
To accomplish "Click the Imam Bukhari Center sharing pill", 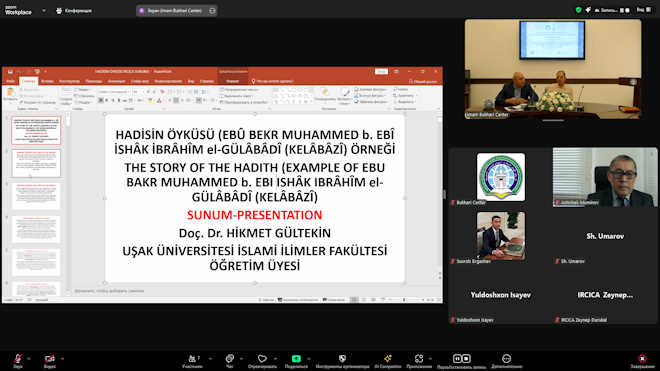I will [x=177, y=11].
